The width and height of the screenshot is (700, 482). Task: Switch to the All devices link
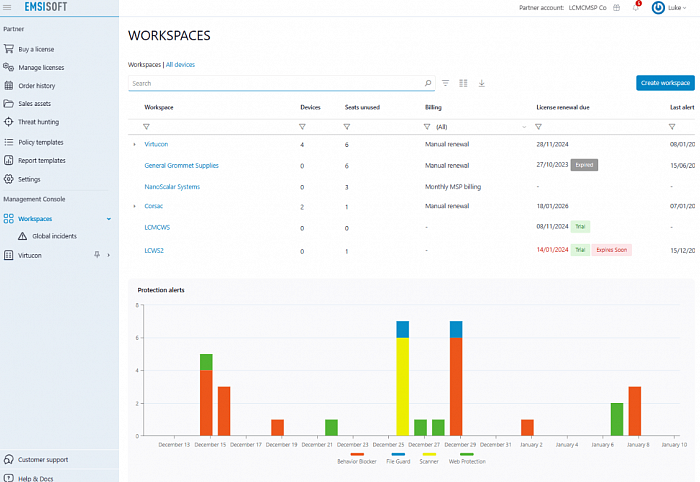pos(181,64)
